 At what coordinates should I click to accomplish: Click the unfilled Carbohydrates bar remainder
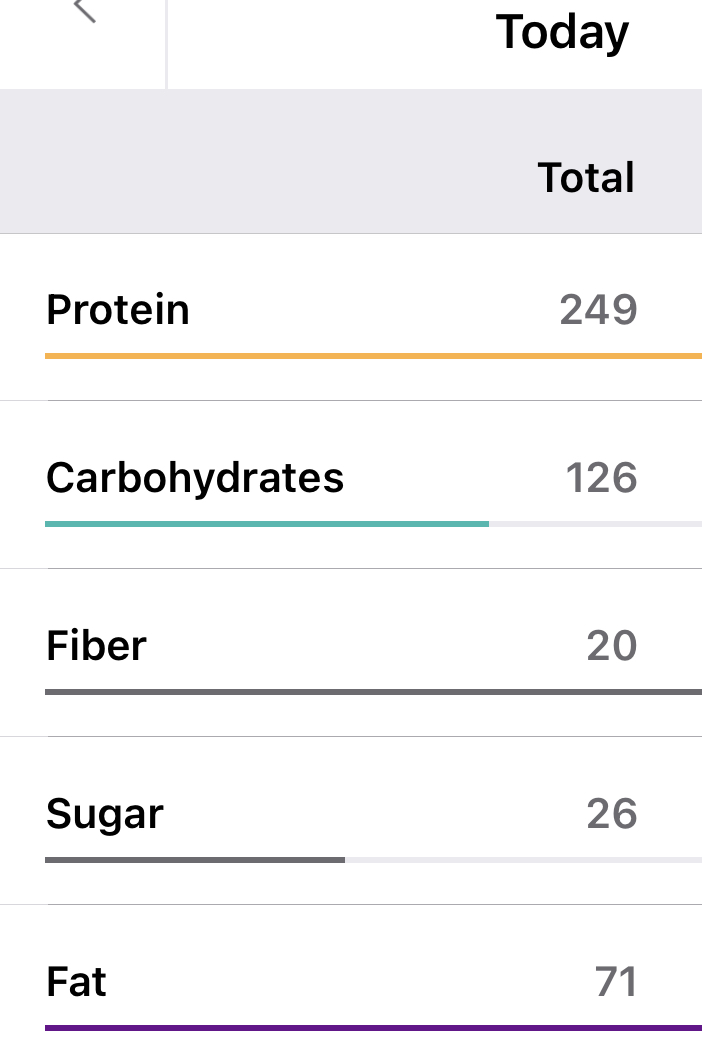click(595, 523)
